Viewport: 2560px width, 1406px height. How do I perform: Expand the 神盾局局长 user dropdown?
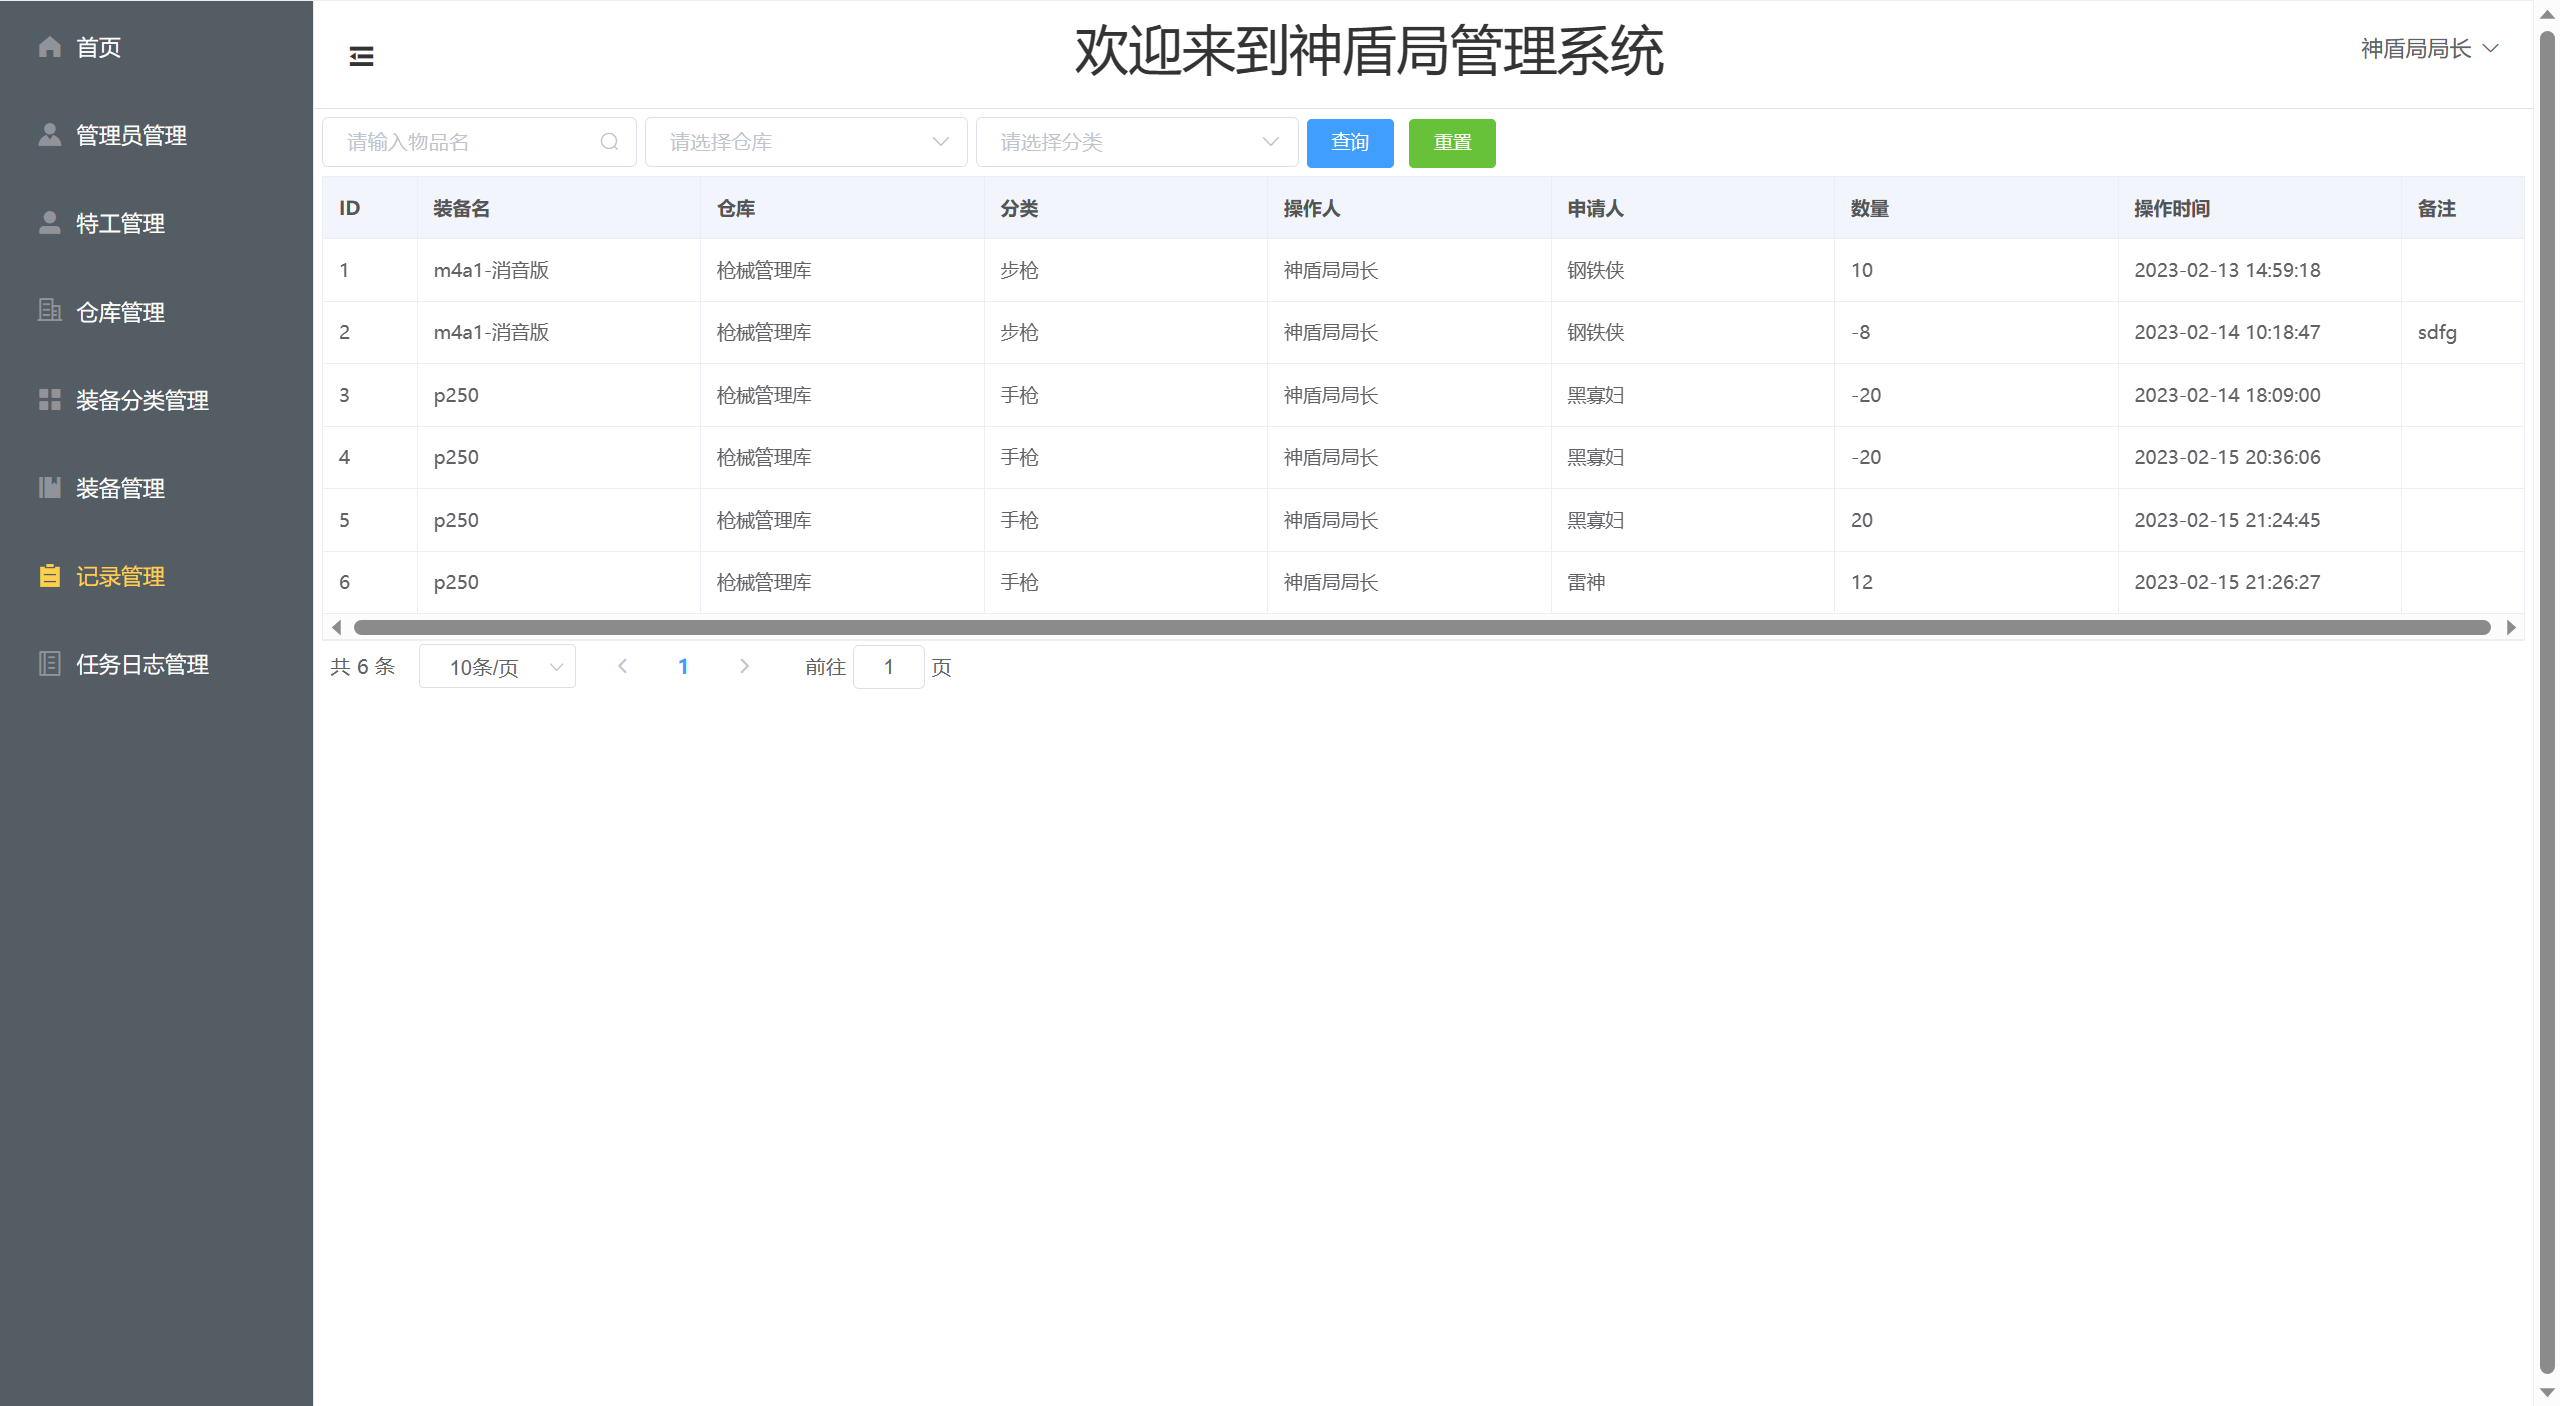click(2429, 48)
